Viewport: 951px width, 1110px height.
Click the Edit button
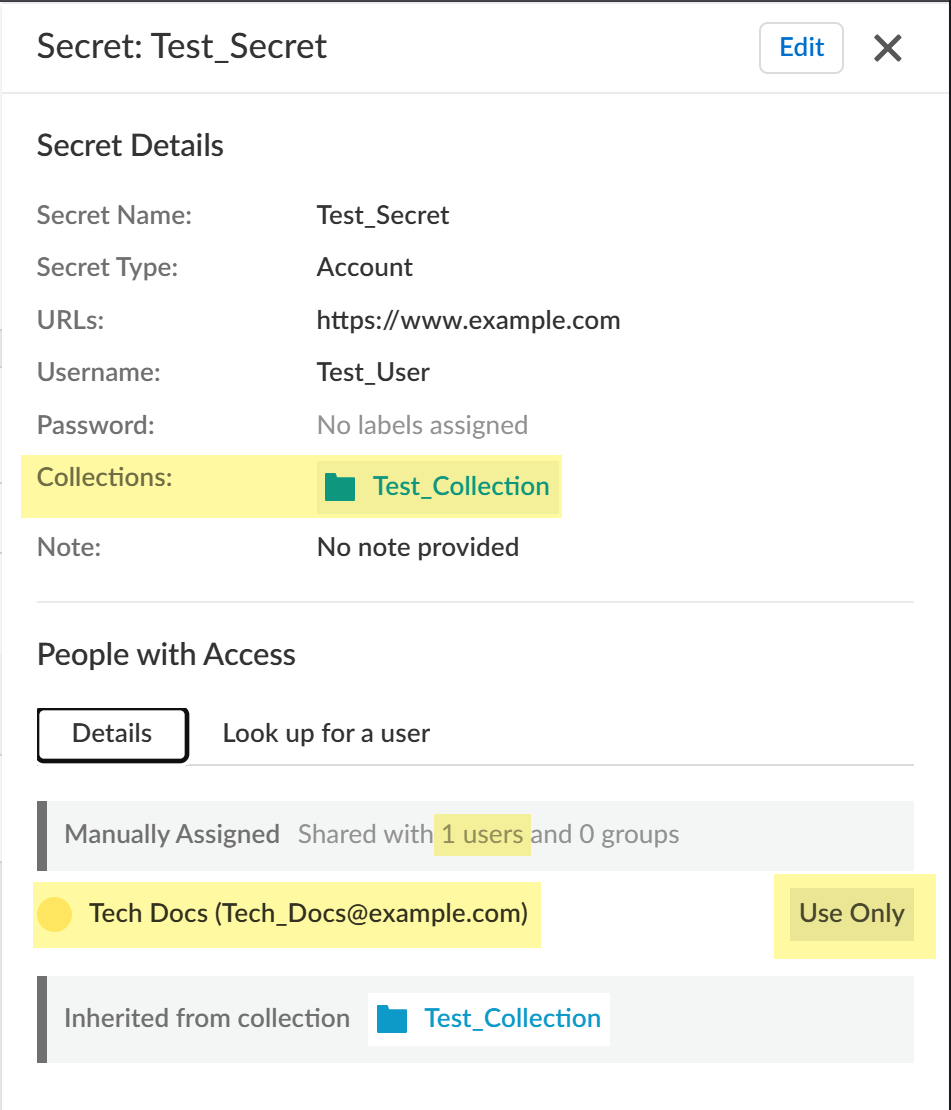click(801, 48)
